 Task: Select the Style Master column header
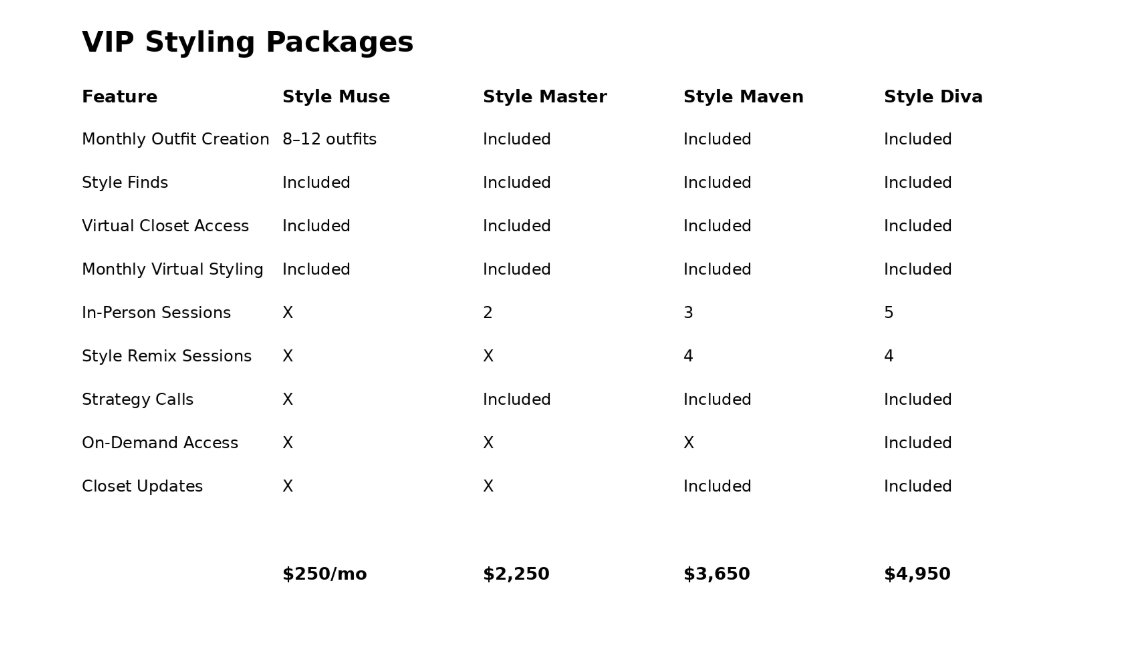[x=544, y=97]
